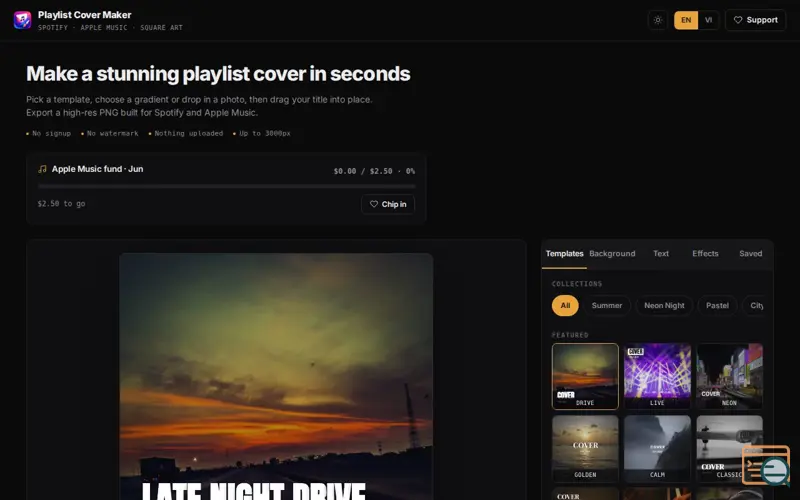Filter templates by Neon Night collection
The width and height of the screenshot is (800, 500).
pyautogui.click(x=664, y=306)
